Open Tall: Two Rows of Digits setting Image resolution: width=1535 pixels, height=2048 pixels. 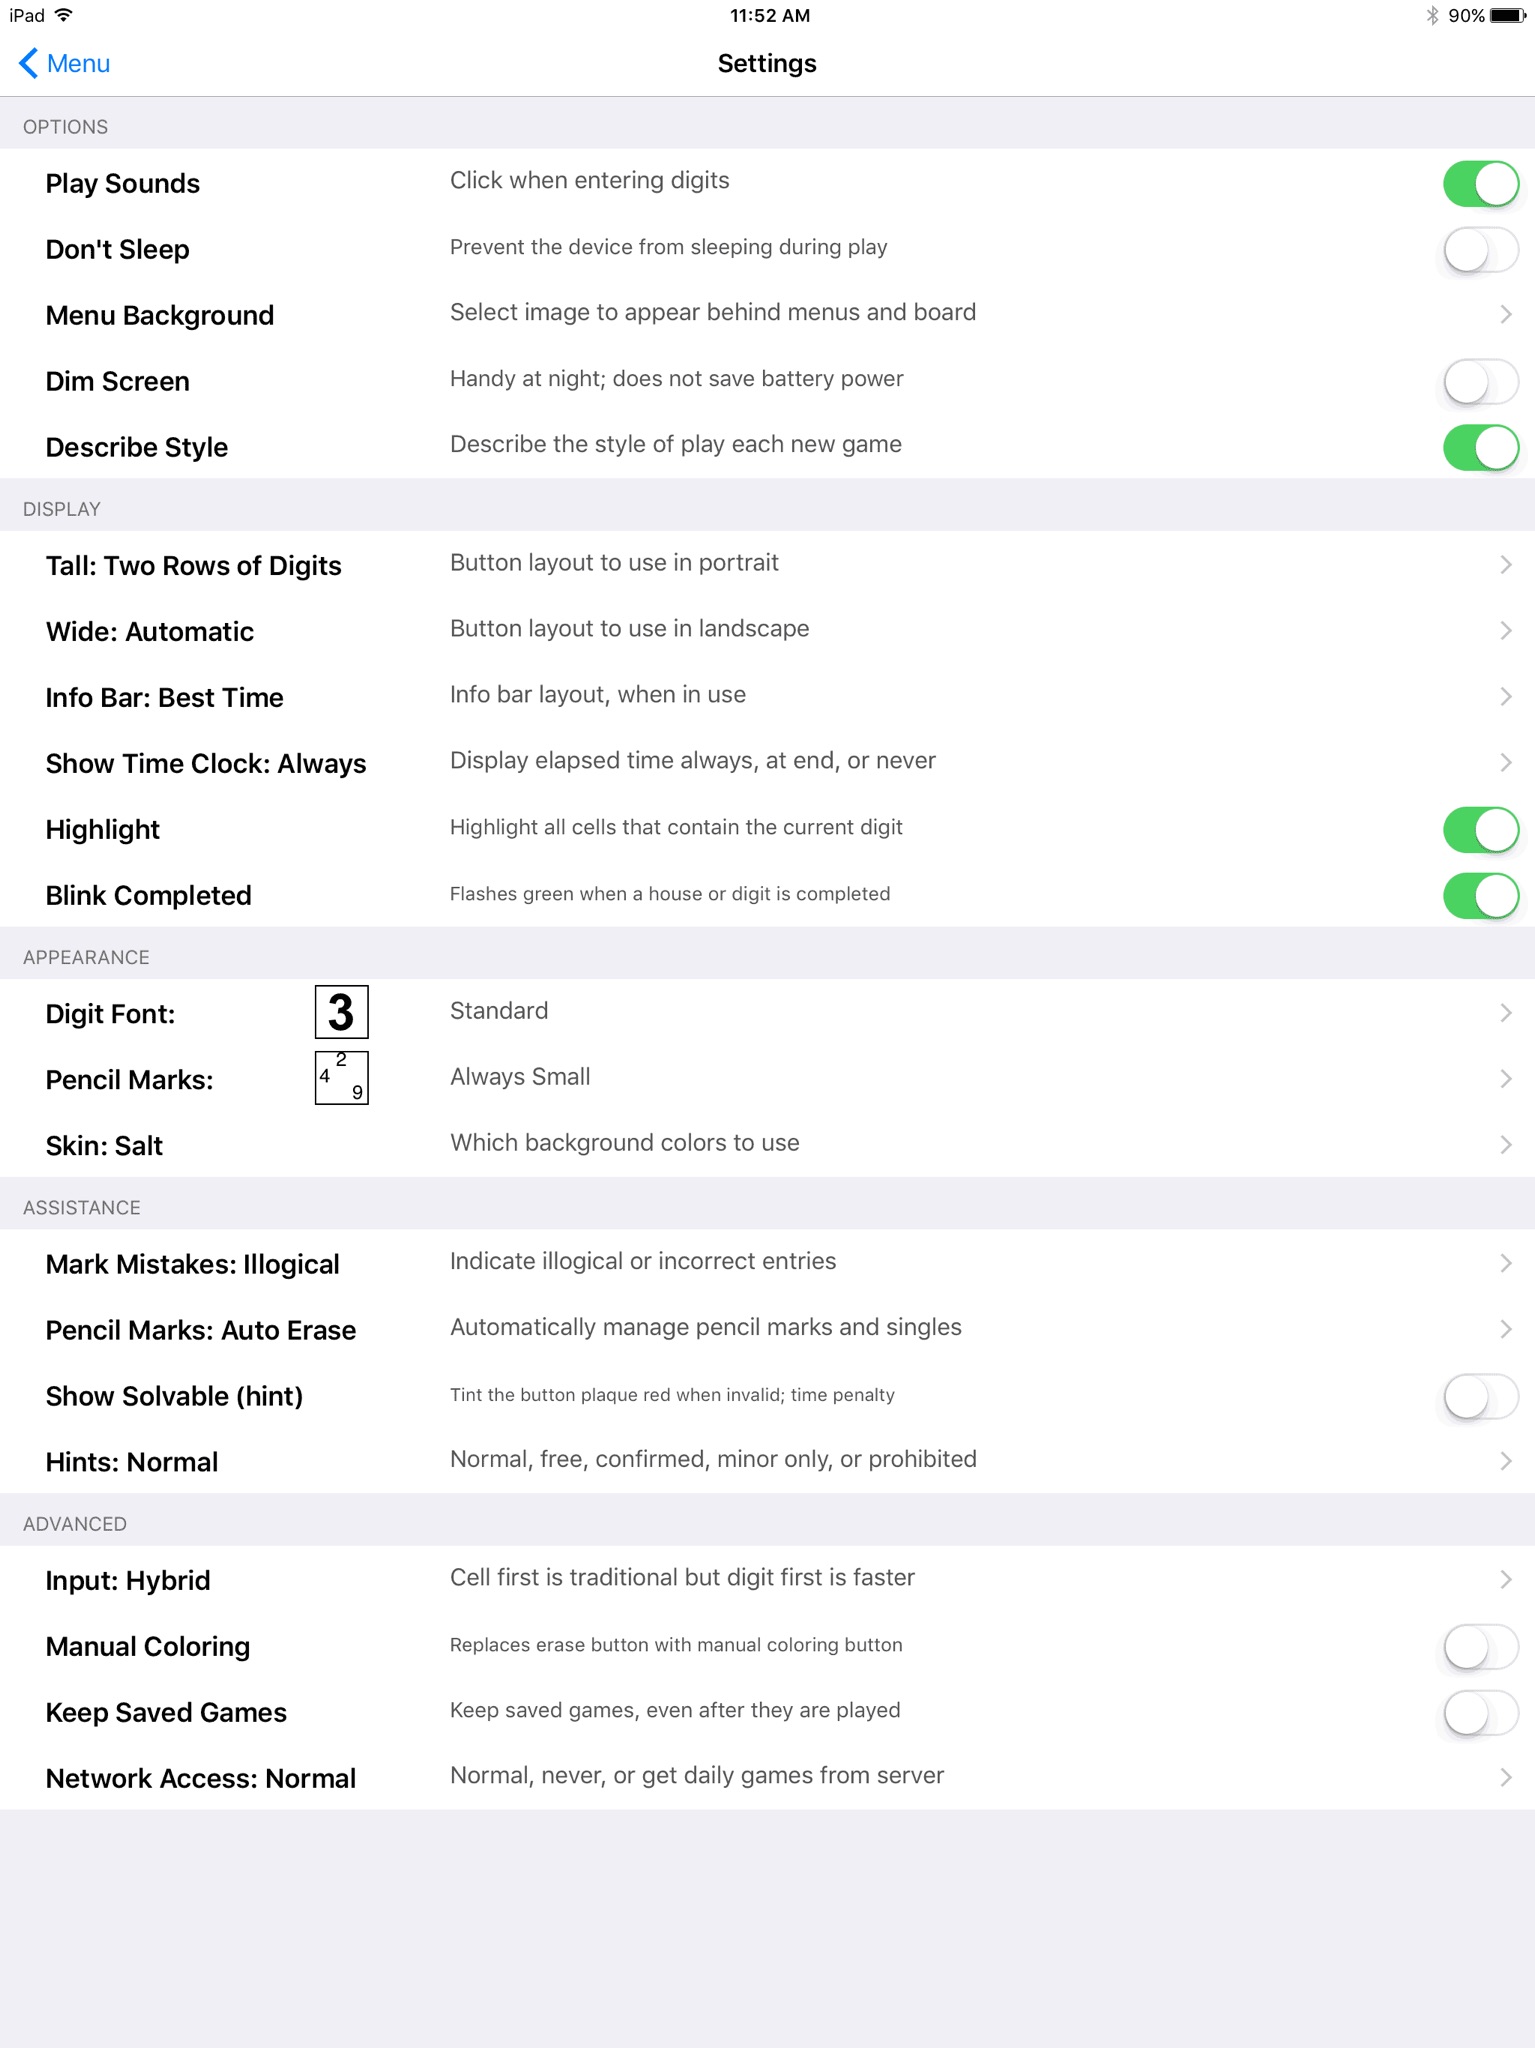point(767,565)
